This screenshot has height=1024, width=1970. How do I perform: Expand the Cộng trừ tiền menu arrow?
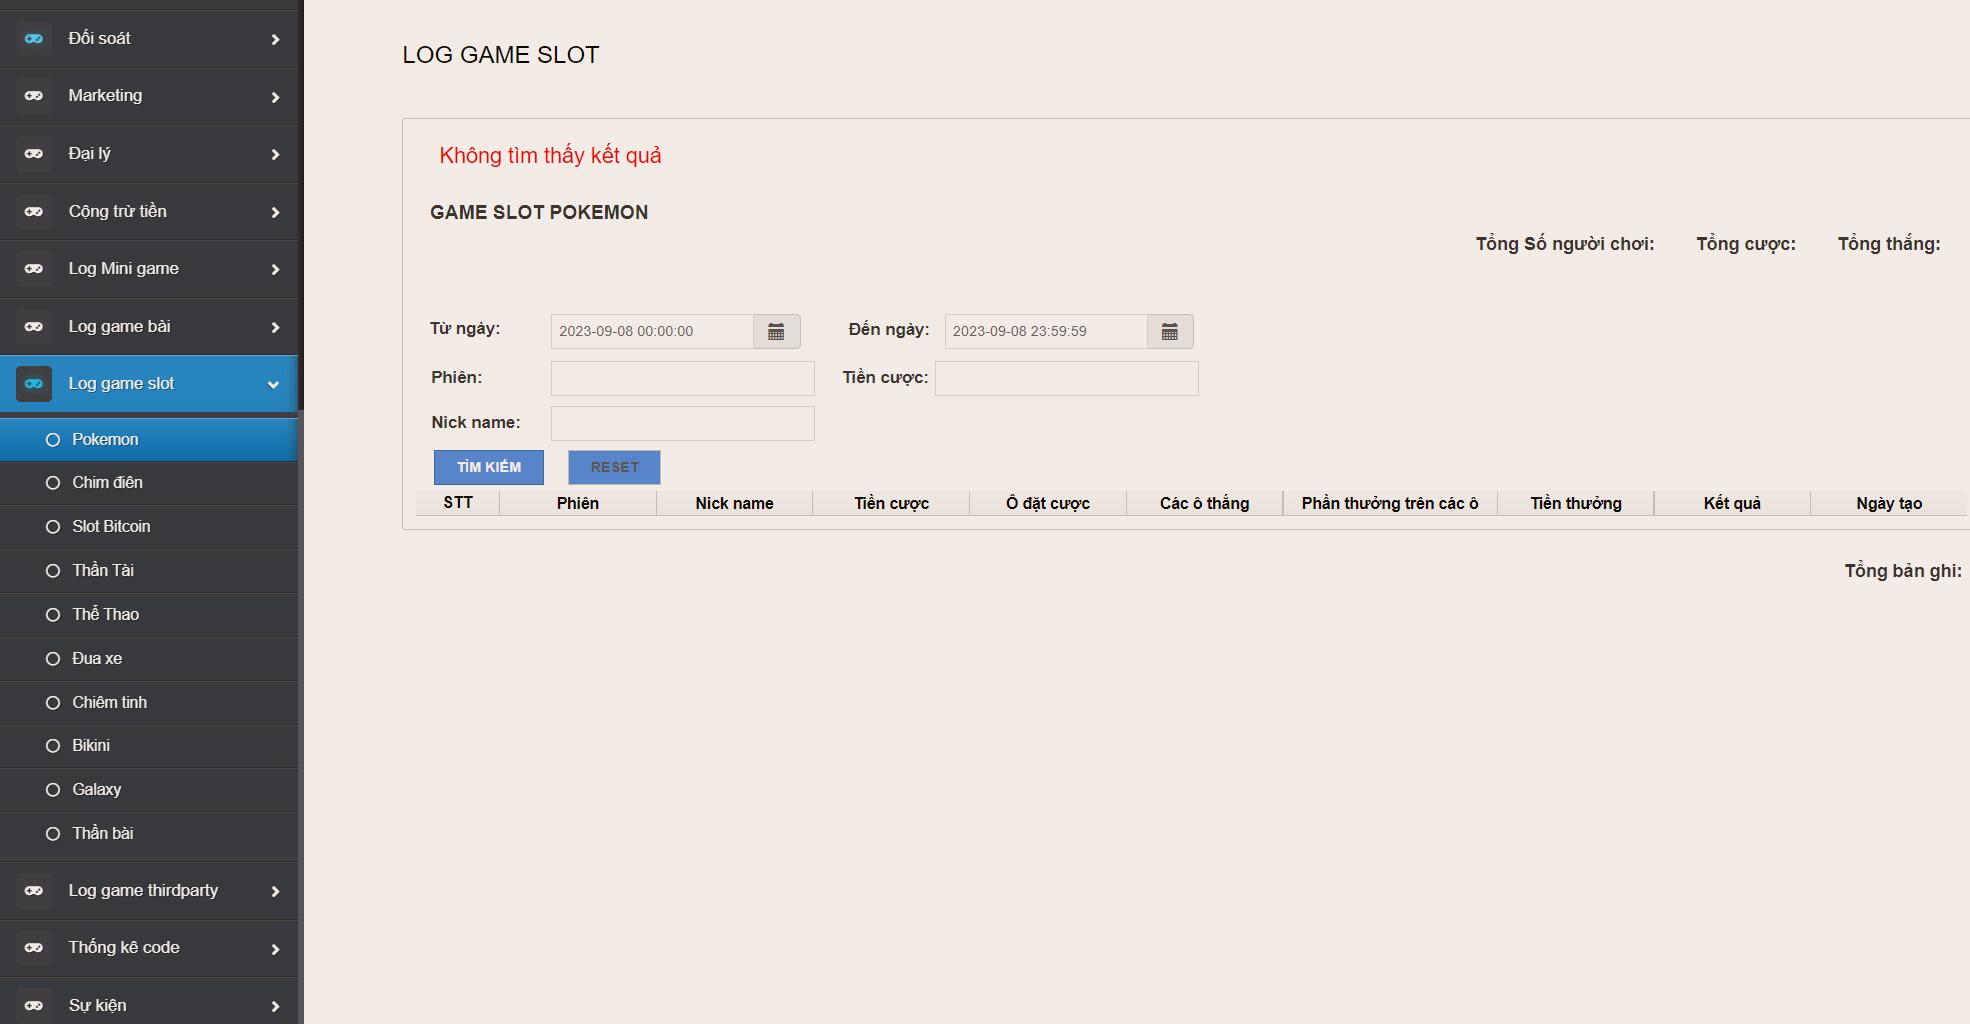275,213
